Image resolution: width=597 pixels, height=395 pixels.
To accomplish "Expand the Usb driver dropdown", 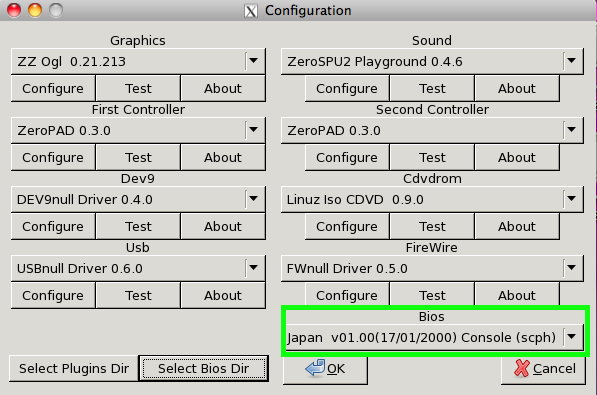I will click(138, 268).
